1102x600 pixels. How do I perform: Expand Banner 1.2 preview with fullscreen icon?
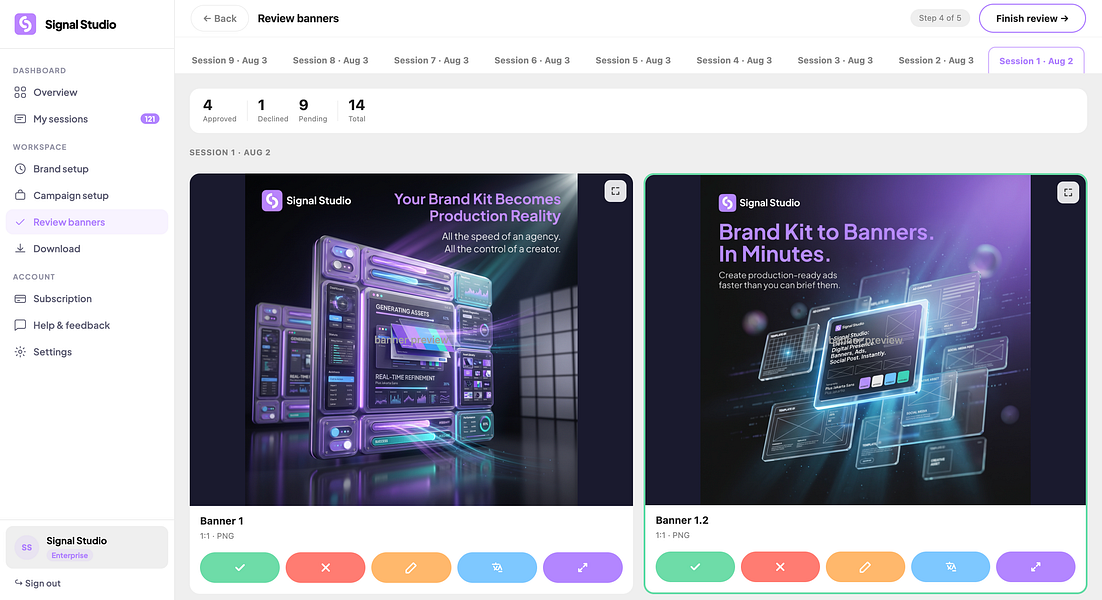(1068, 192)
